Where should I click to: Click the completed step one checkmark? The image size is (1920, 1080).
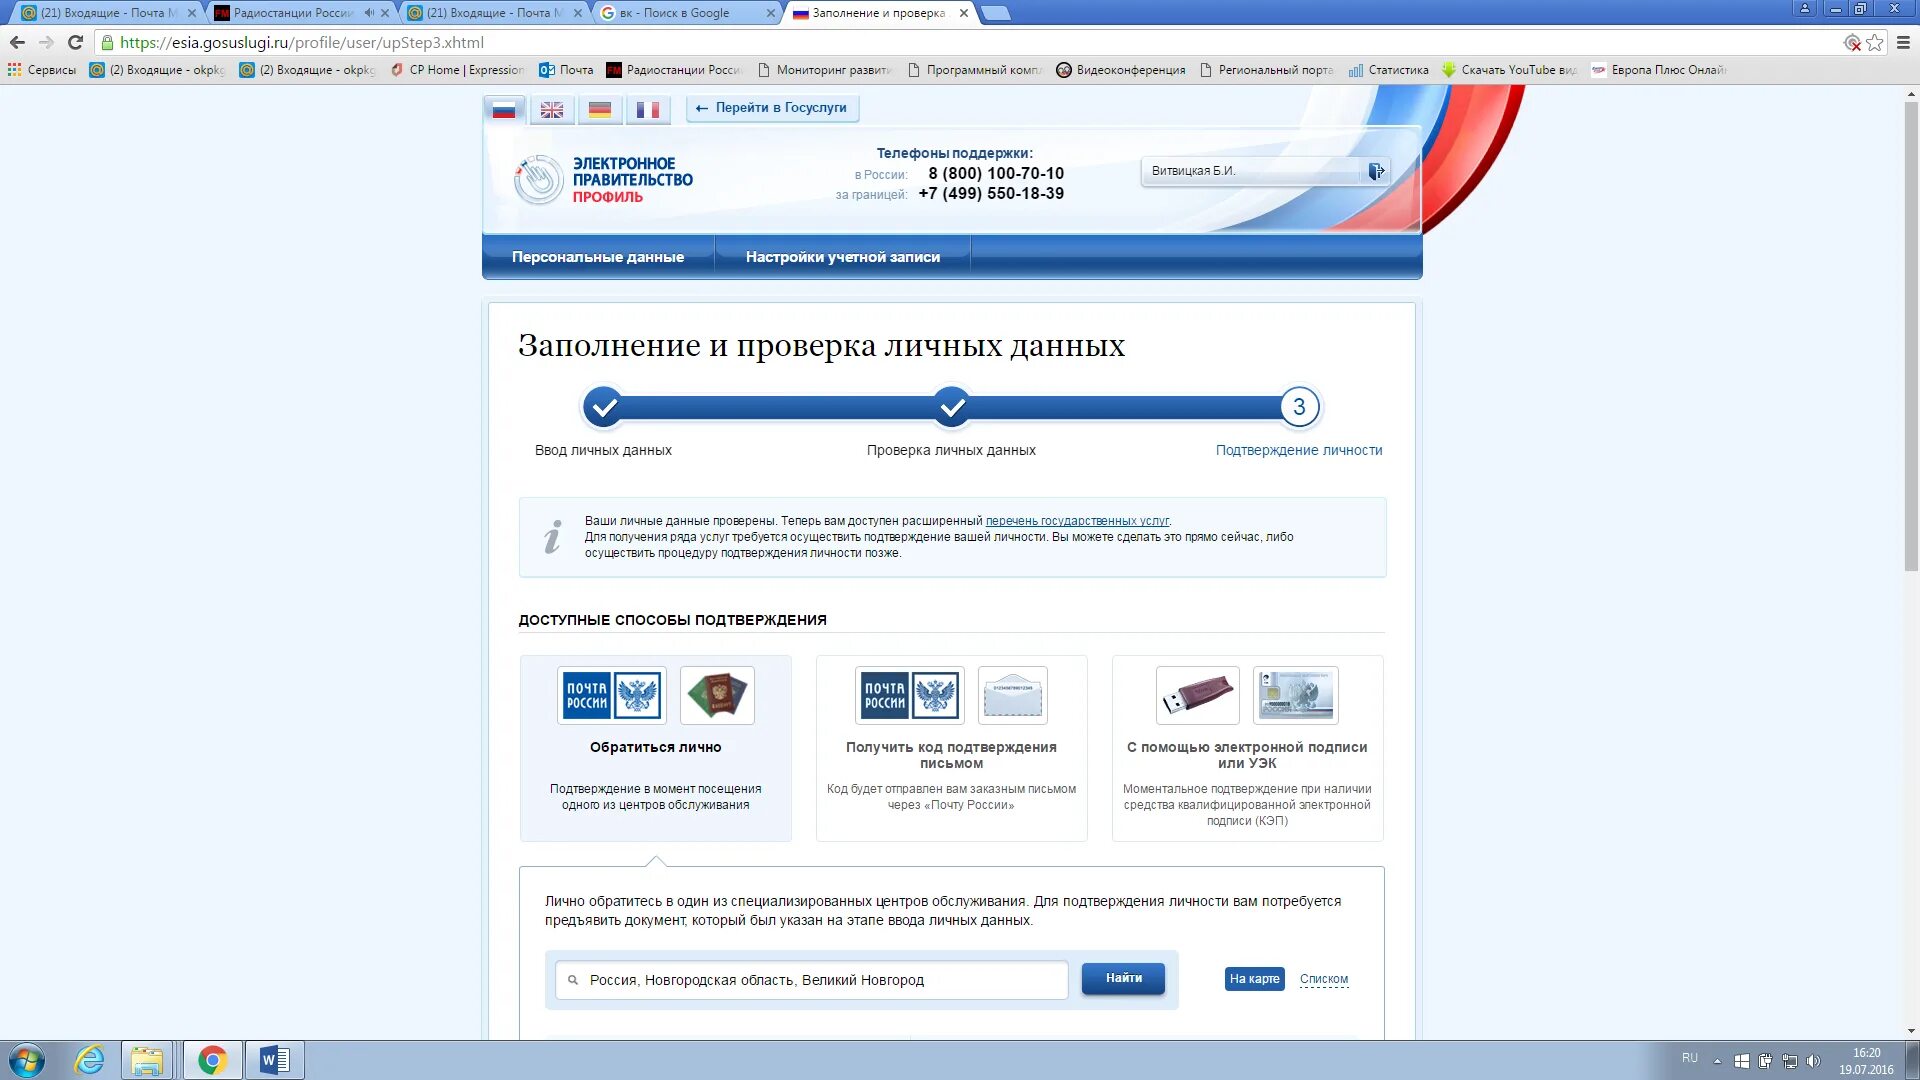pos(603,407)
